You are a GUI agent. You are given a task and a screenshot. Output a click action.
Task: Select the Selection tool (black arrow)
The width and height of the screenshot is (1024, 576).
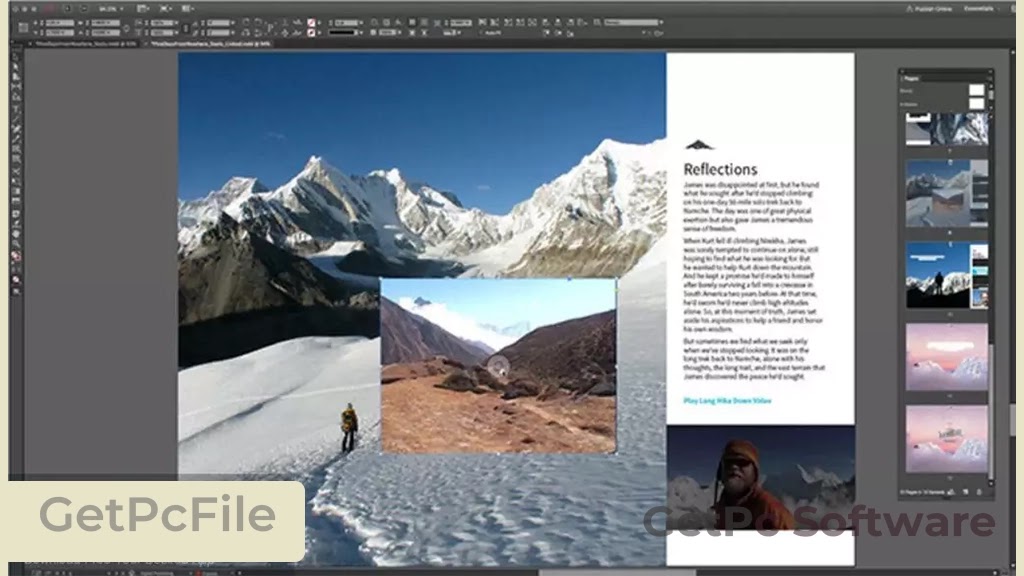click(x=16, y=57)
